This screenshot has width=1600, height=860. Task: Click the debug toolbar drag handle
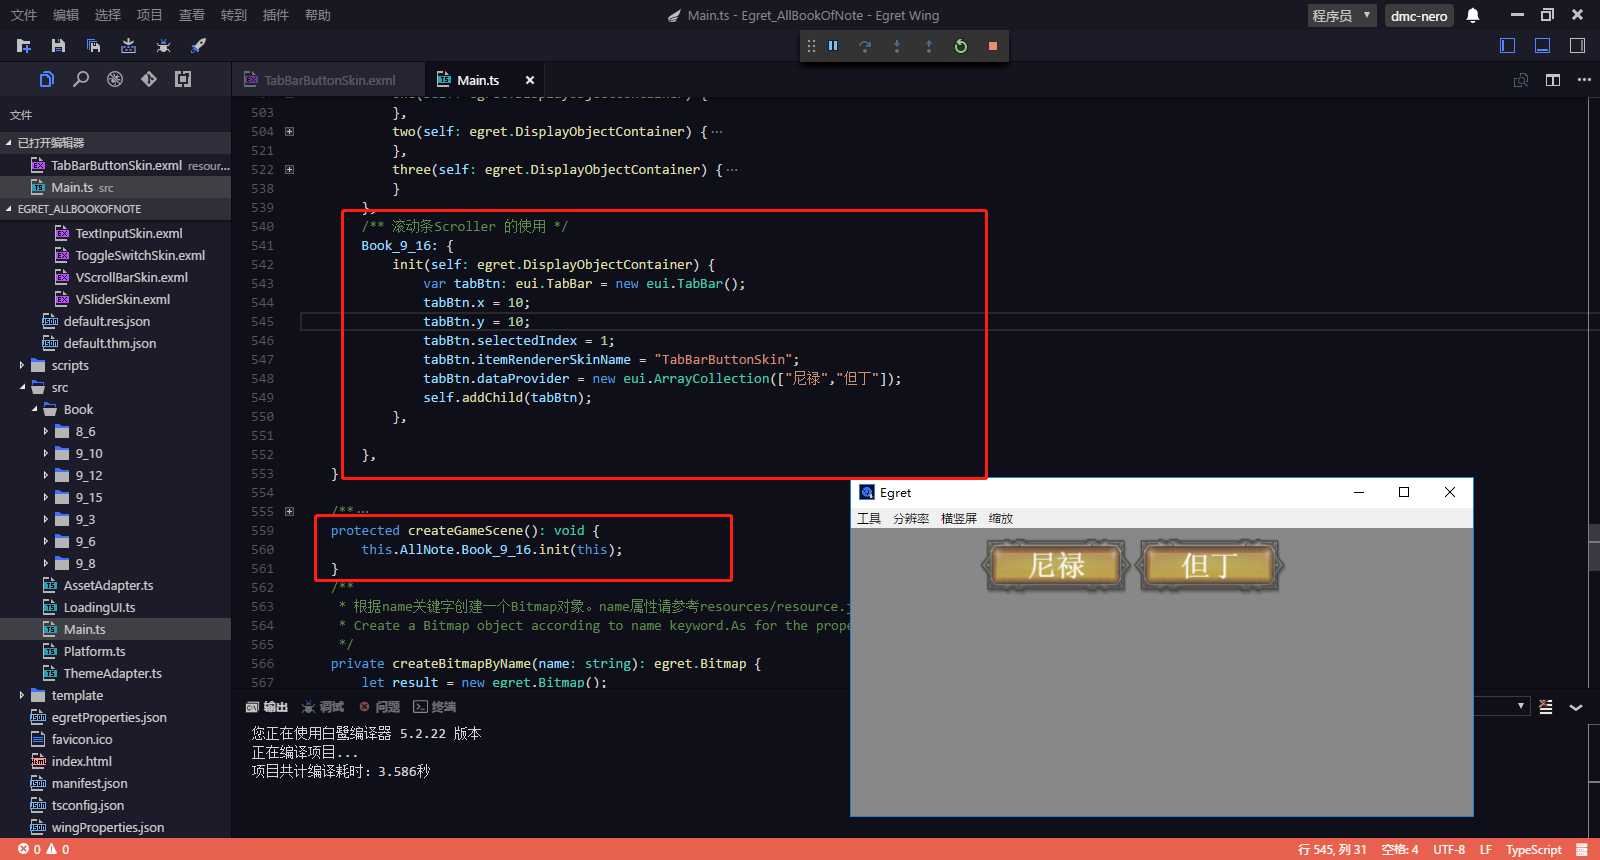(x=811, y=46)
